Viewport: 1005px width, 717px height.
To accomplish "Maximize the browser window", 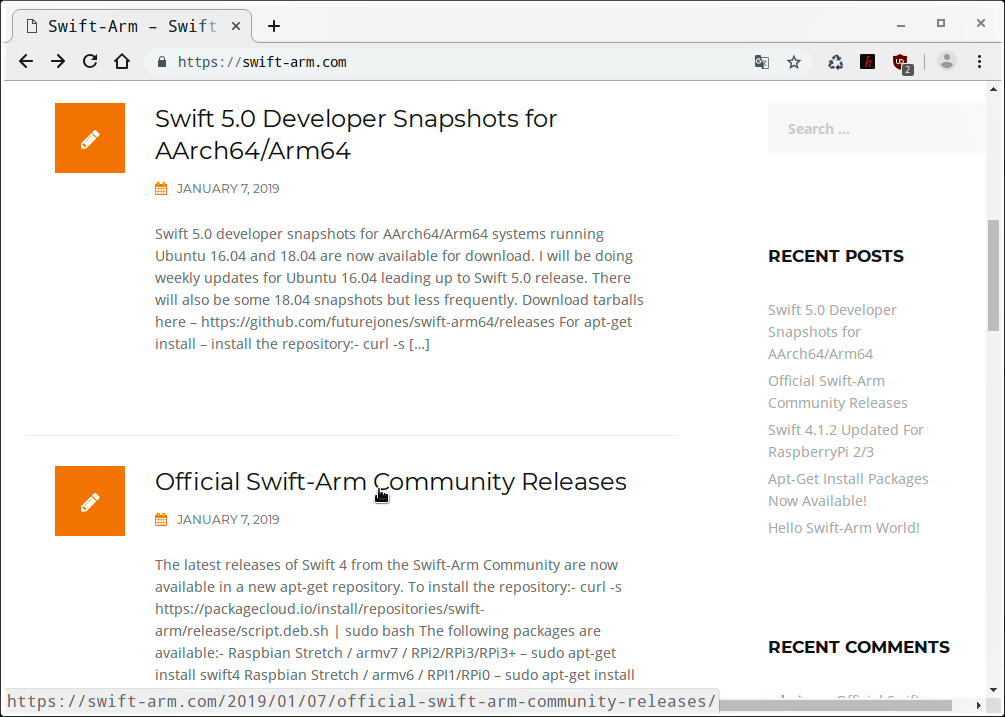I will [x=941, y=24].
